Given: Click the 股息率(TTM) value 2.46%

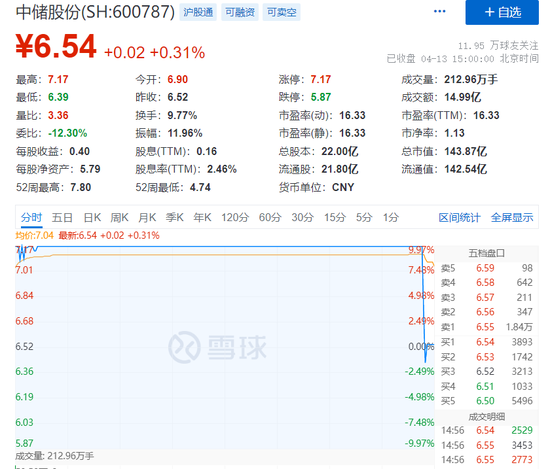Looking at the screenshot, I should coord(222,169).
